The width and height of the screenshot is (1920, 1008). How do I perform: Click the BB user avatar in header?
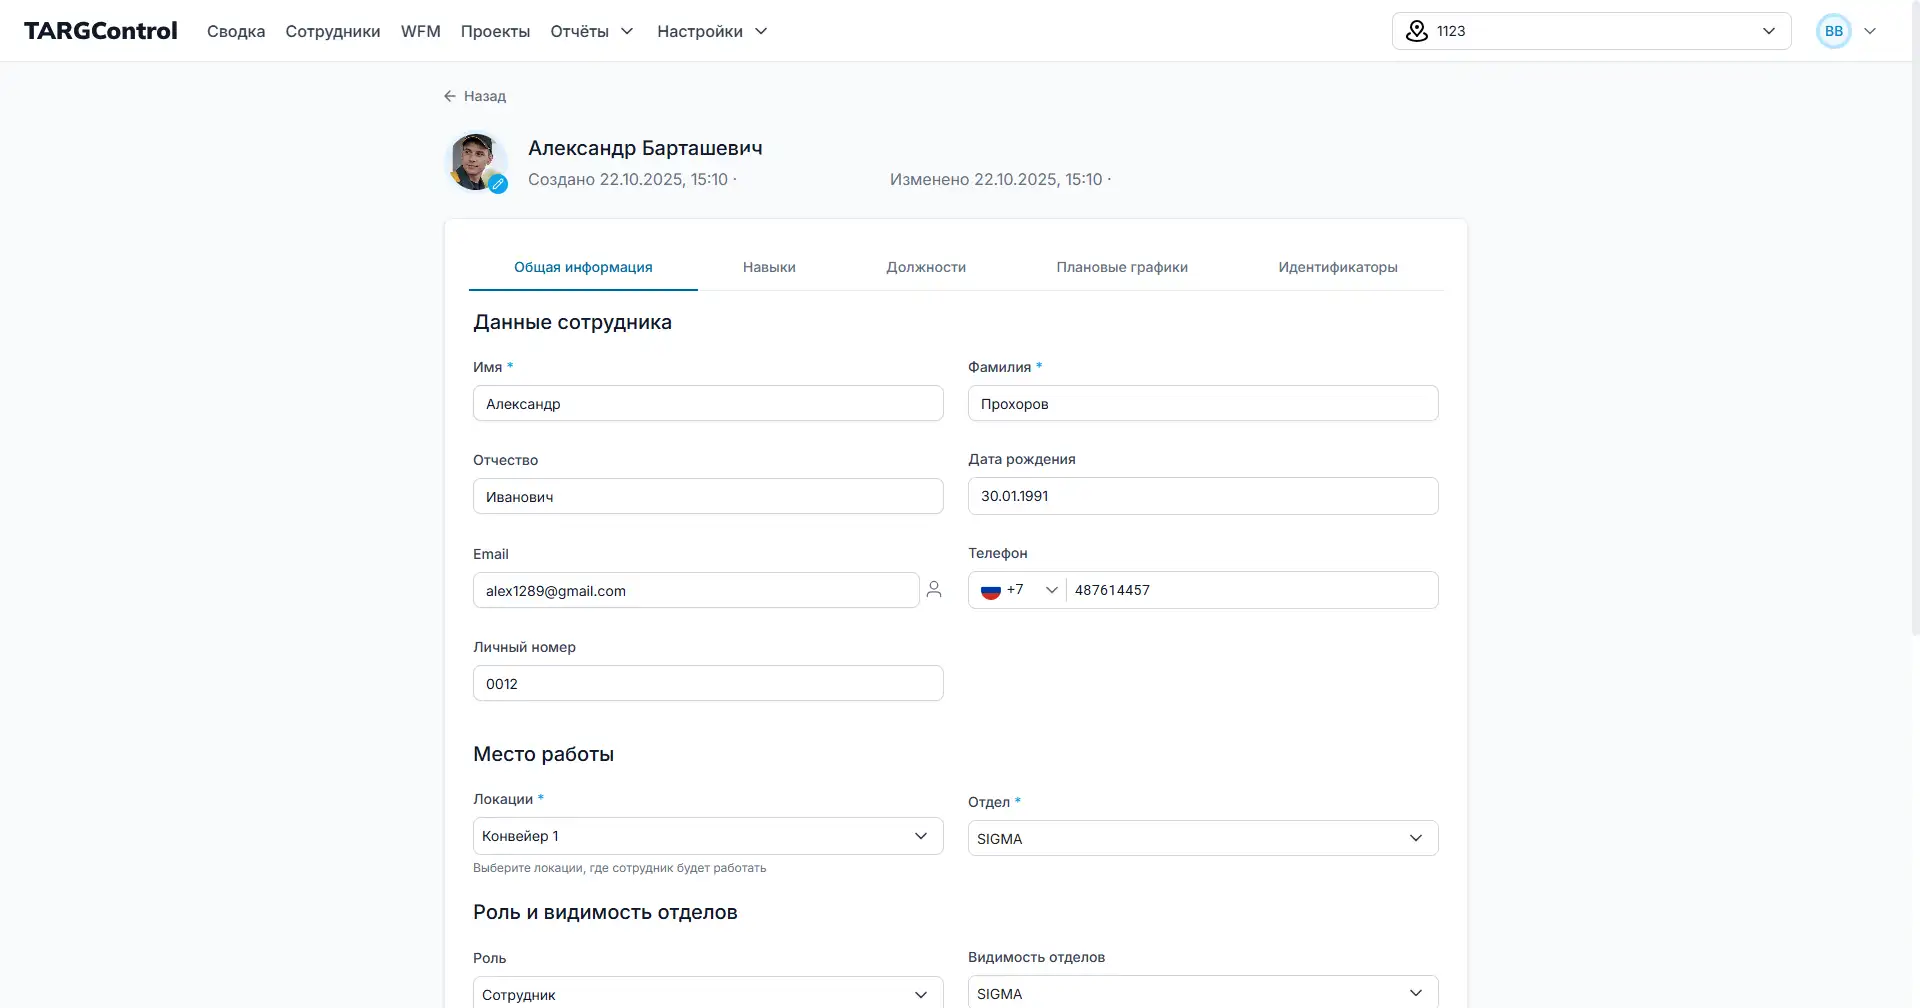pos(1834,31)
